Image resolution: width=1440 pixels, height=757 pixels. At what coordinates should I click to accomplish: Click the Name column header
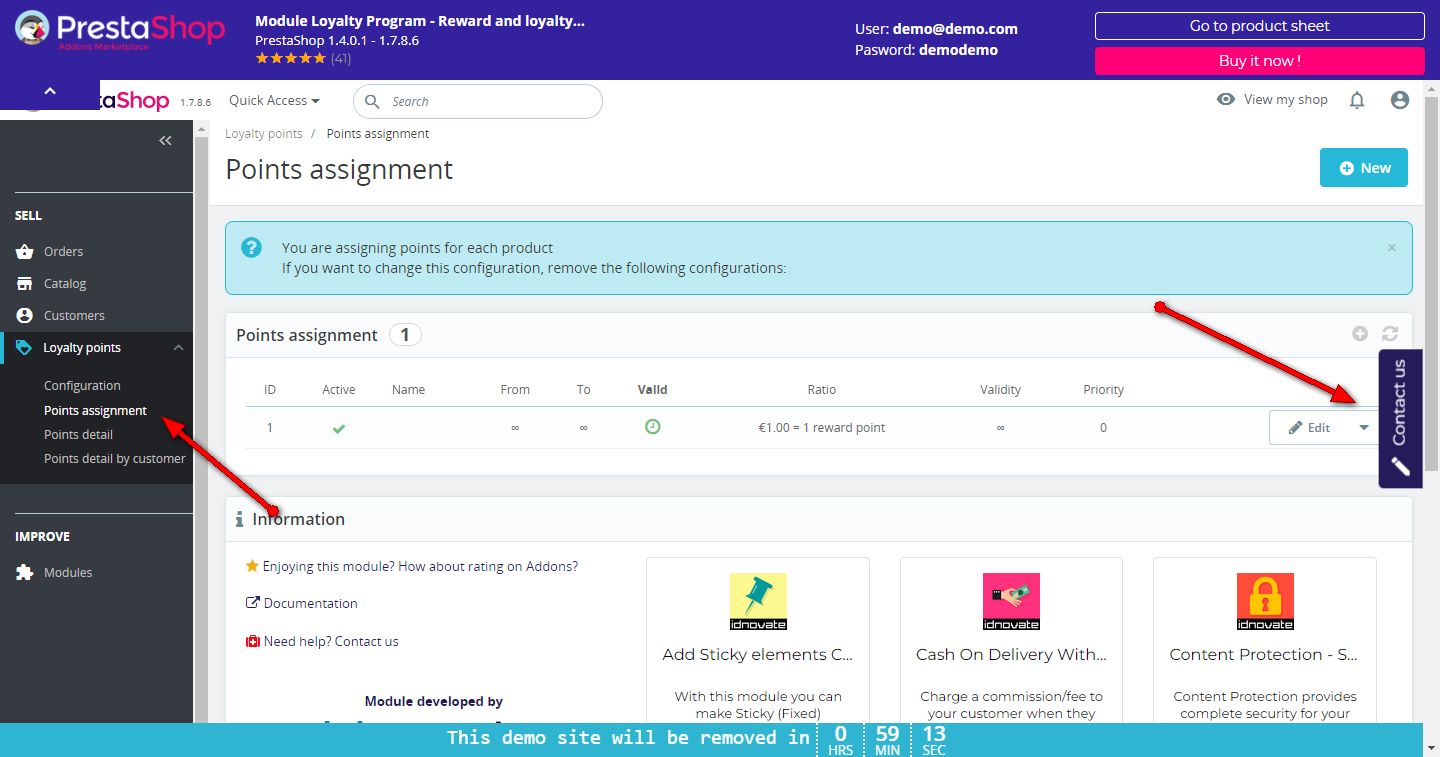coord(409,390)
